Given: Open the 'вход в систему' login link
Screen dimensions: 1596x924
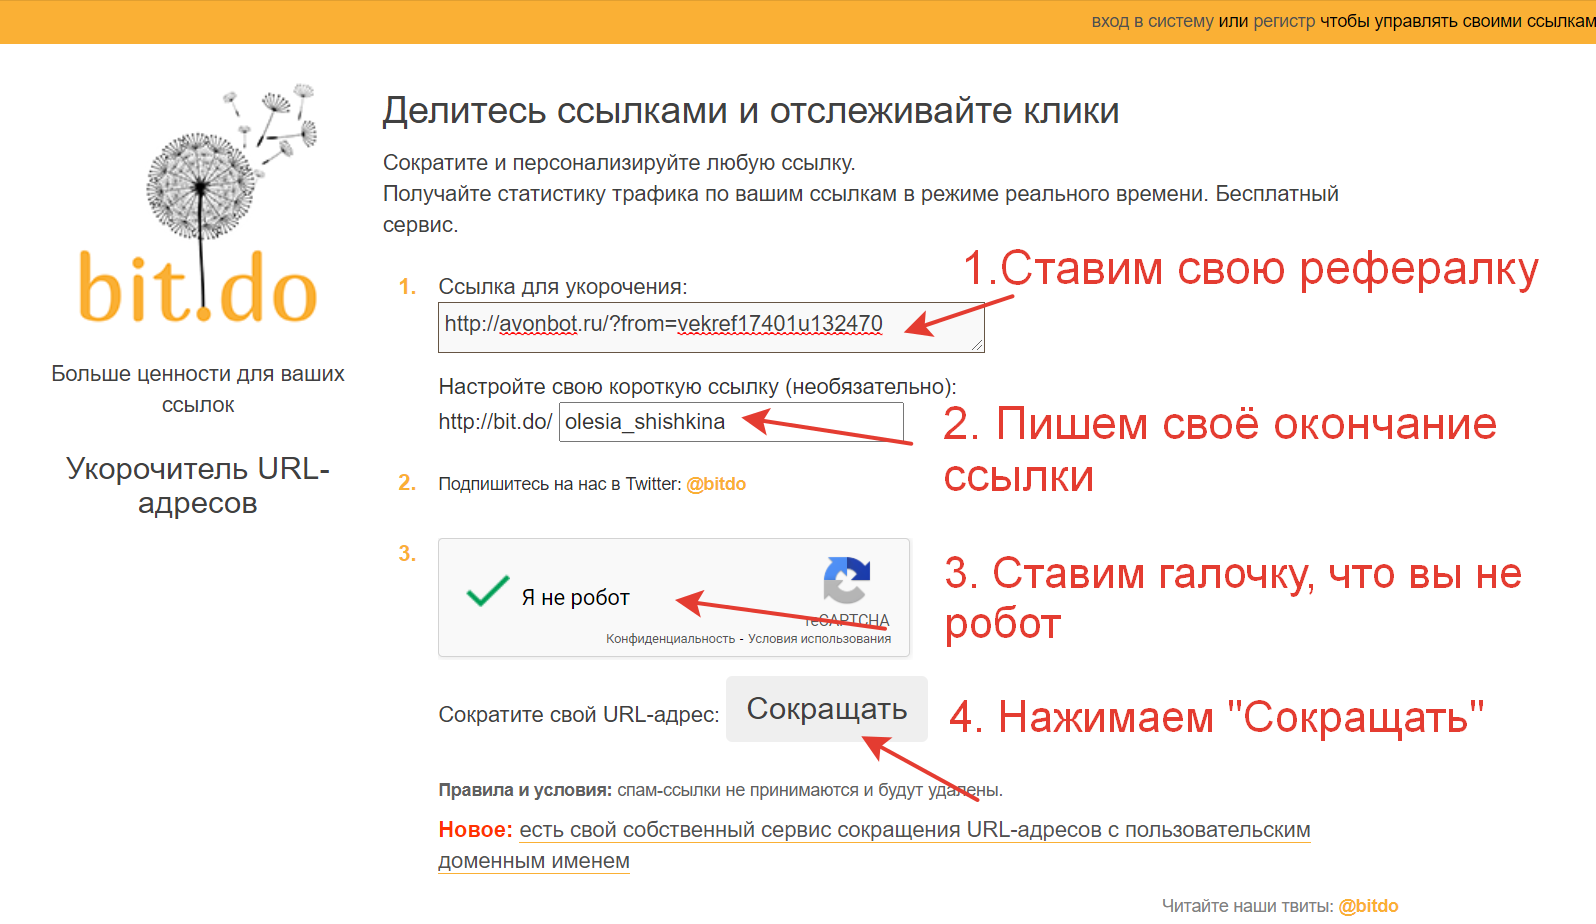Looking at the screenshot, I should pyautogui.click(x=1152, y=21).
